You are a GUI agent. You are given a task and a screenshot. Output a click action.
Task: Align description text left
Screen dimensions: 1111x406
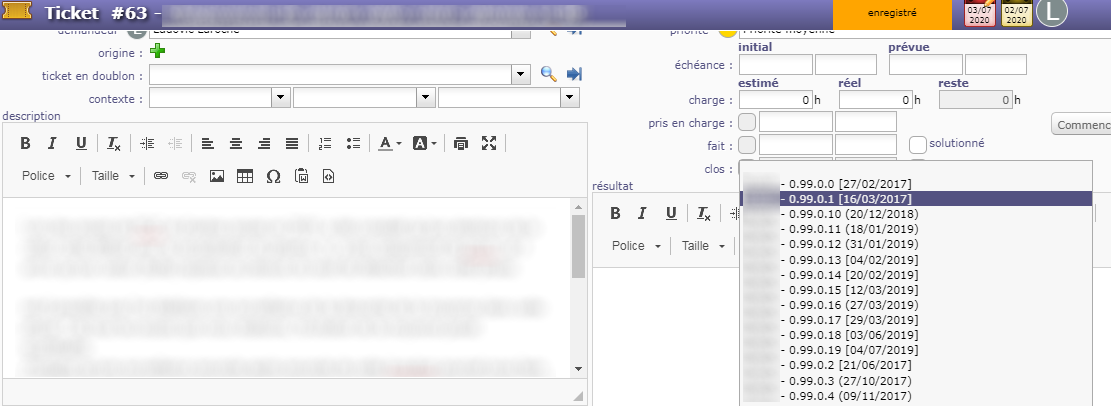(207, 143)
